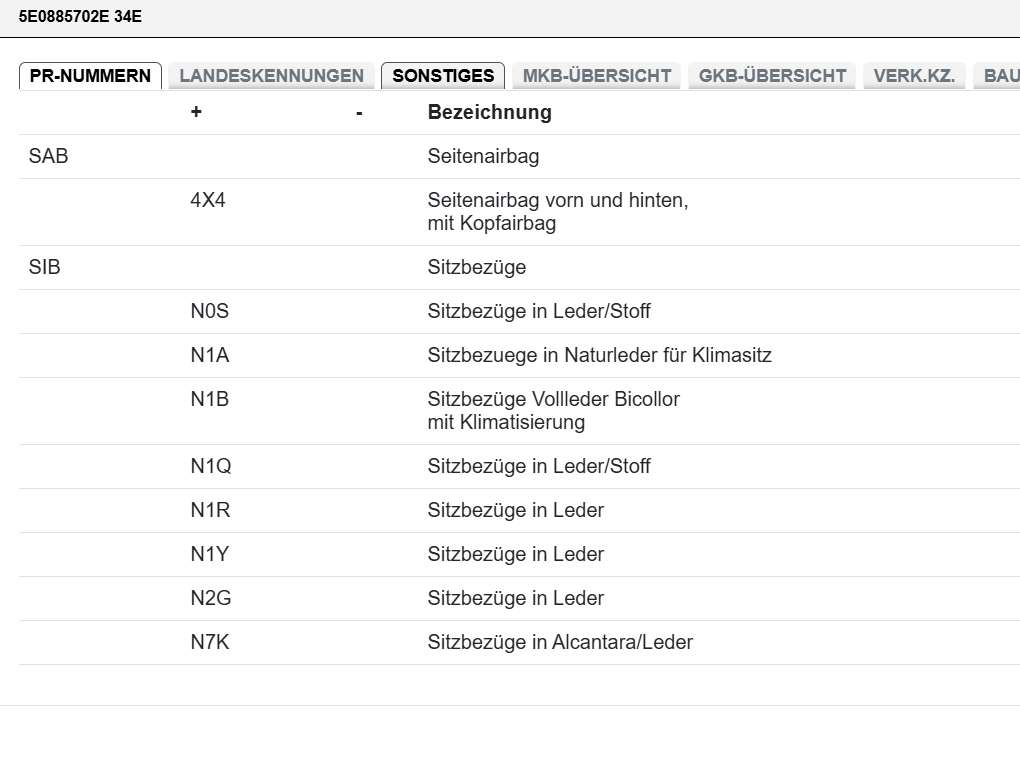Viewport: 1020px width, 778px height.
Task: Click the SIB Sitzbezüge group row
Action: (x=520, y=267)
